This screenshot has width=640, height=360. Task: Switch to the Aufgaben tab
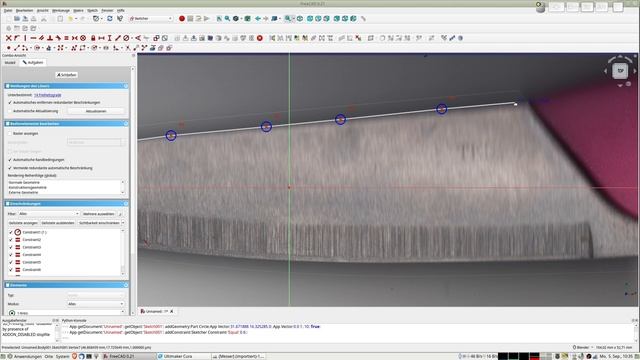(33, 62)
